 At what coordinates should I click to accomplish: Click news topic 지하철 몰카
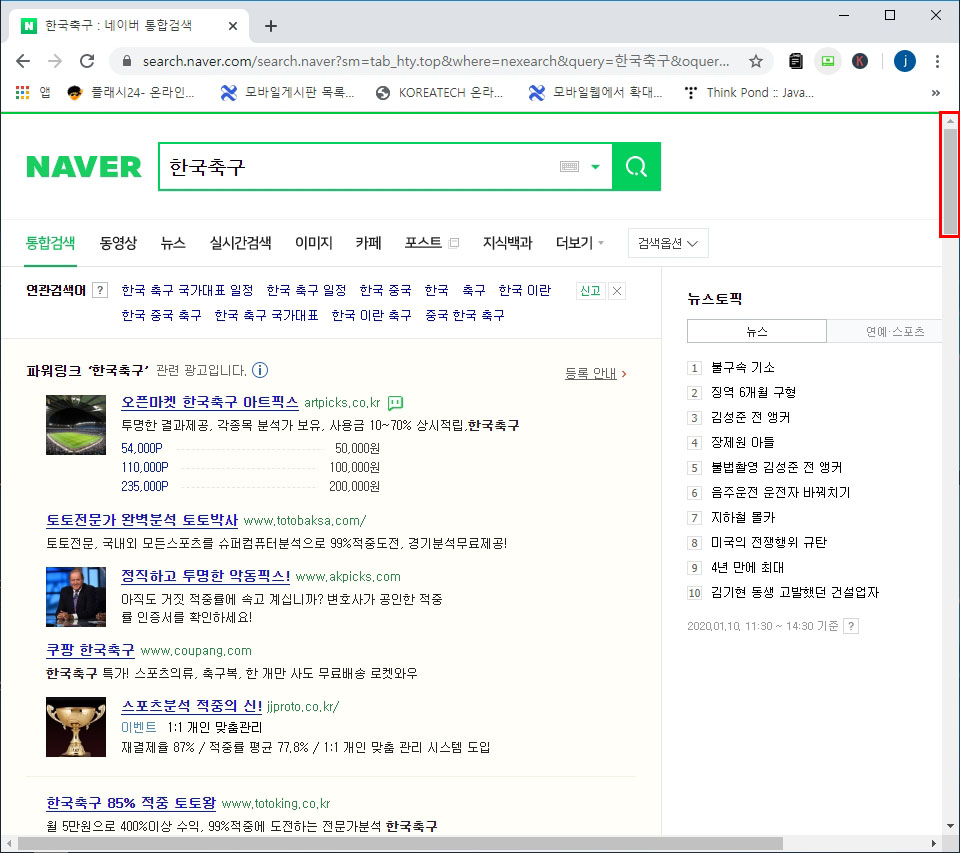click(x=743, y=517)
